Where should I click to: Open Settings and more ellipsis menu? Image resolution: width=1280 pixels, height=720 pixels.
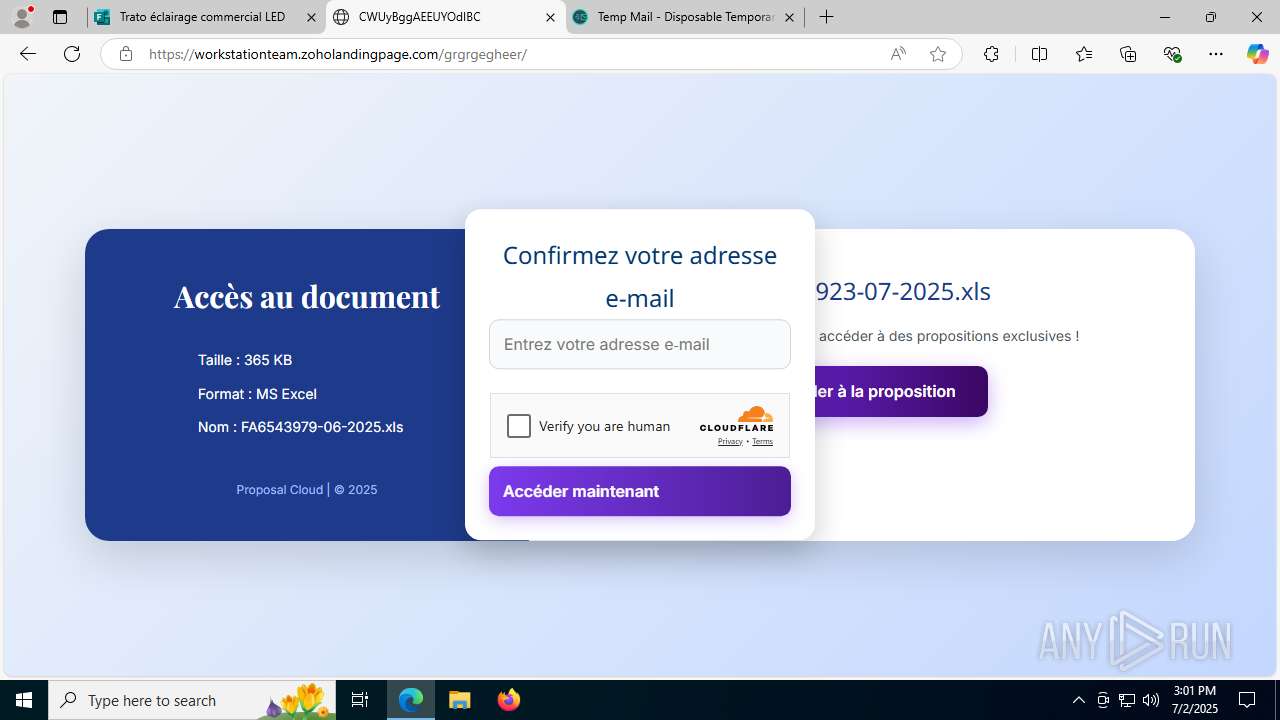pyautogui.click(x=1216, y=54)
